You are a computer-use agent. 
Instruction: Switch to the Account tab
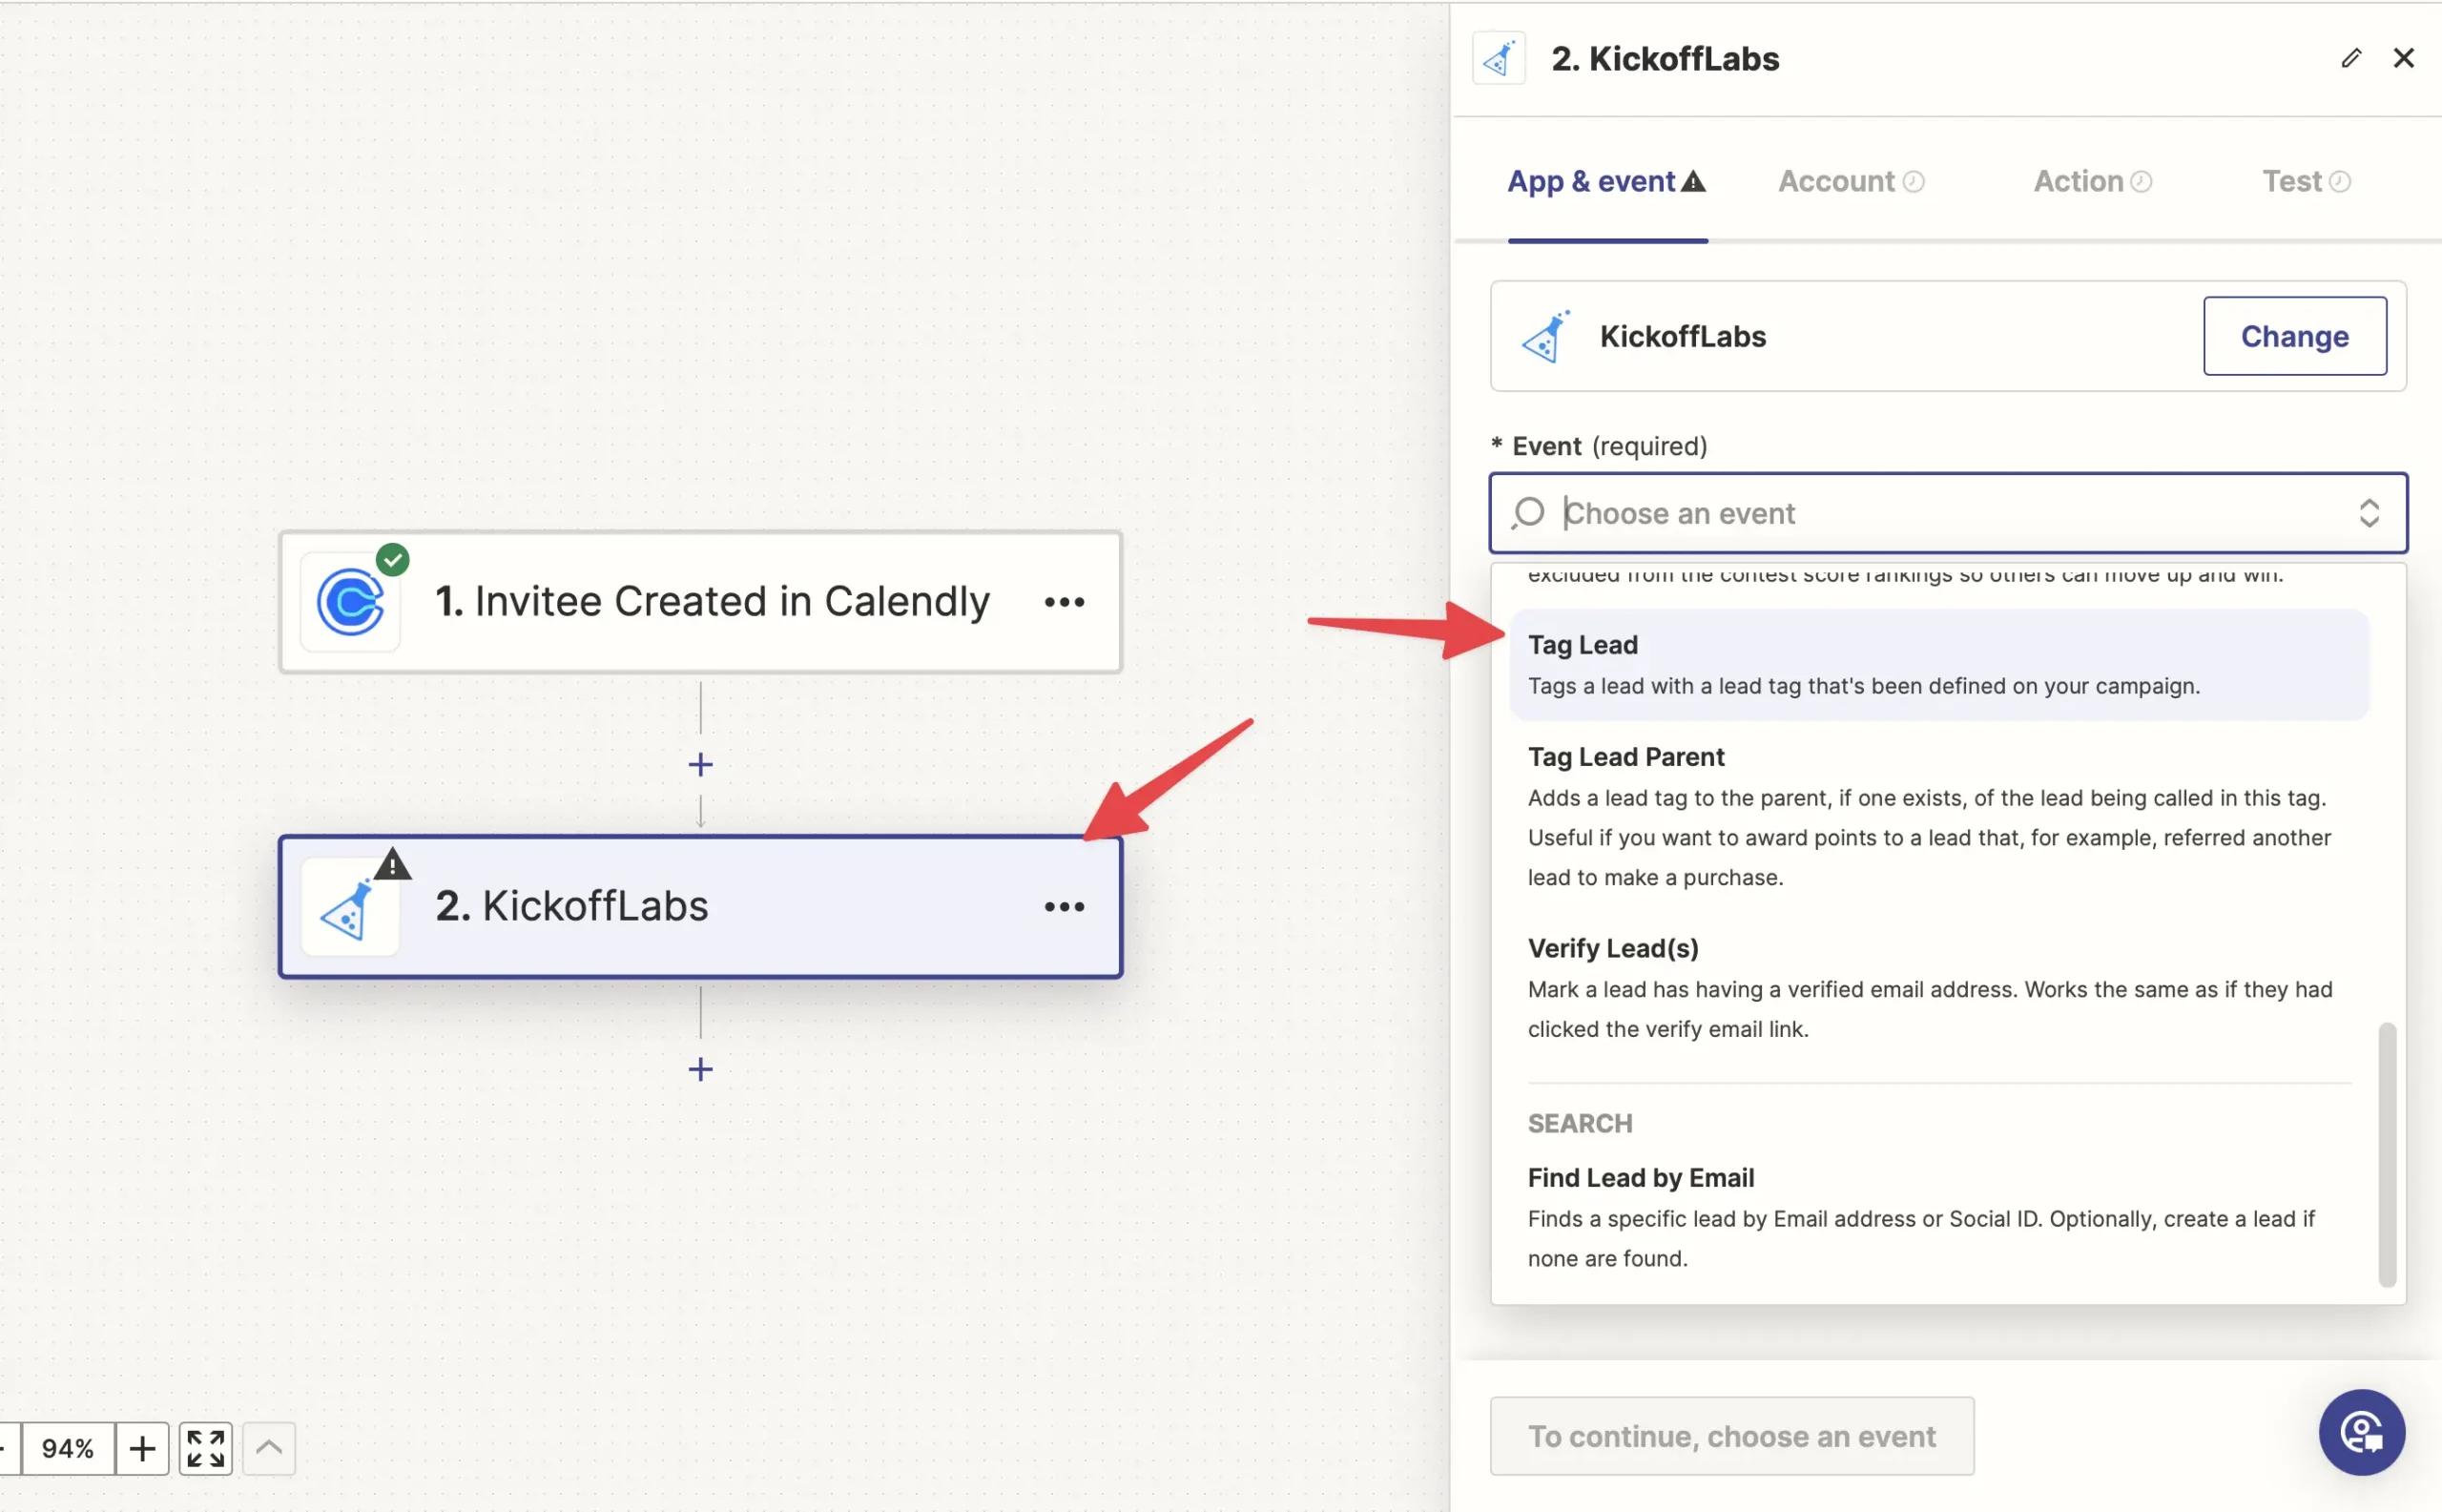[1850, 181]
